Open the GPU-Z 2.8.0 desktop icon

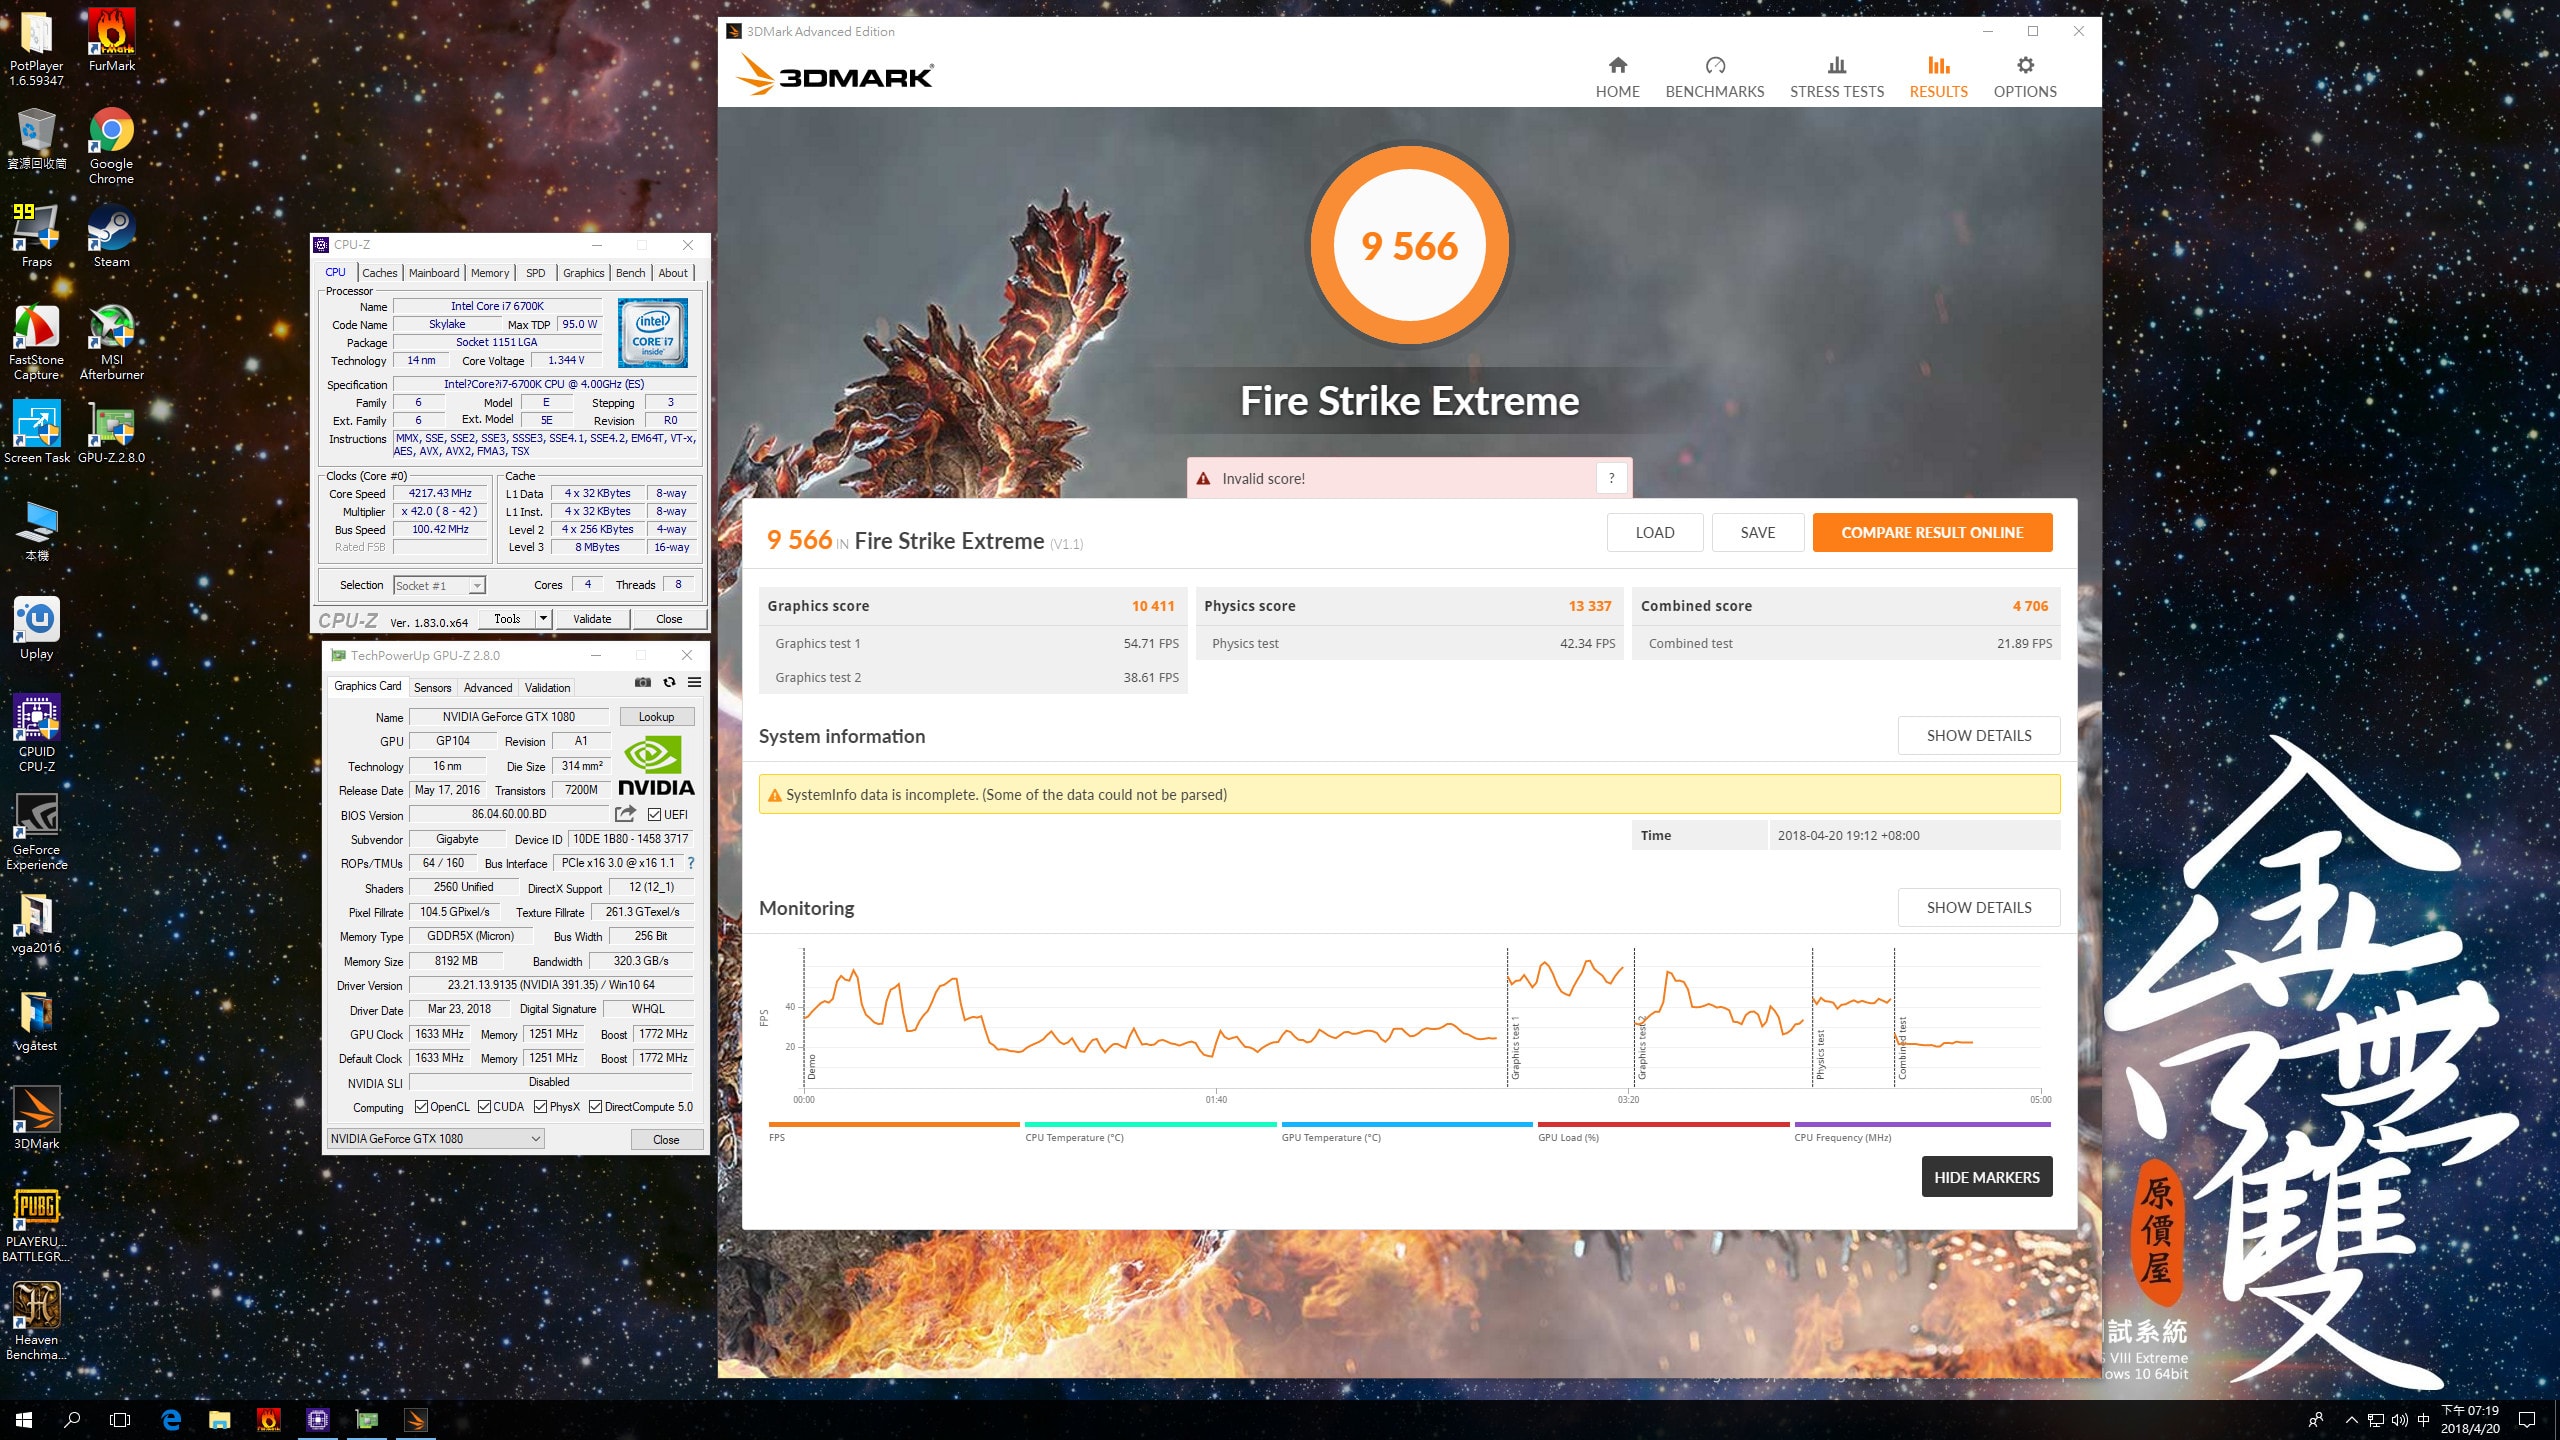112,432
